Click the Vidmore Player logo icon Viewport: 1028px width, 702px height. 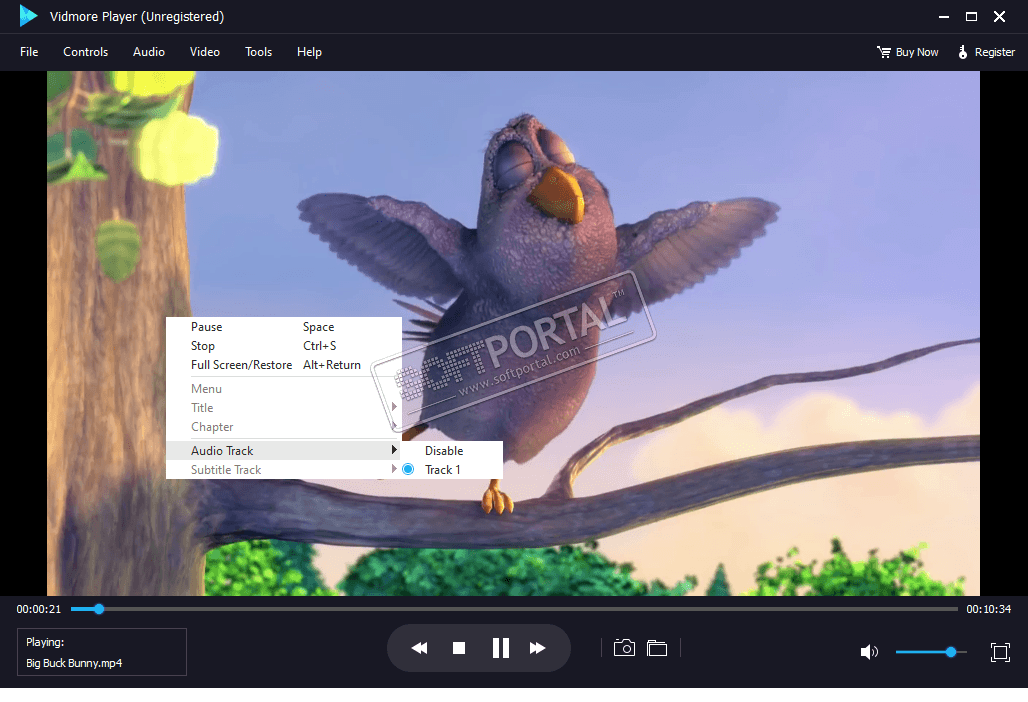pos(28,16)
